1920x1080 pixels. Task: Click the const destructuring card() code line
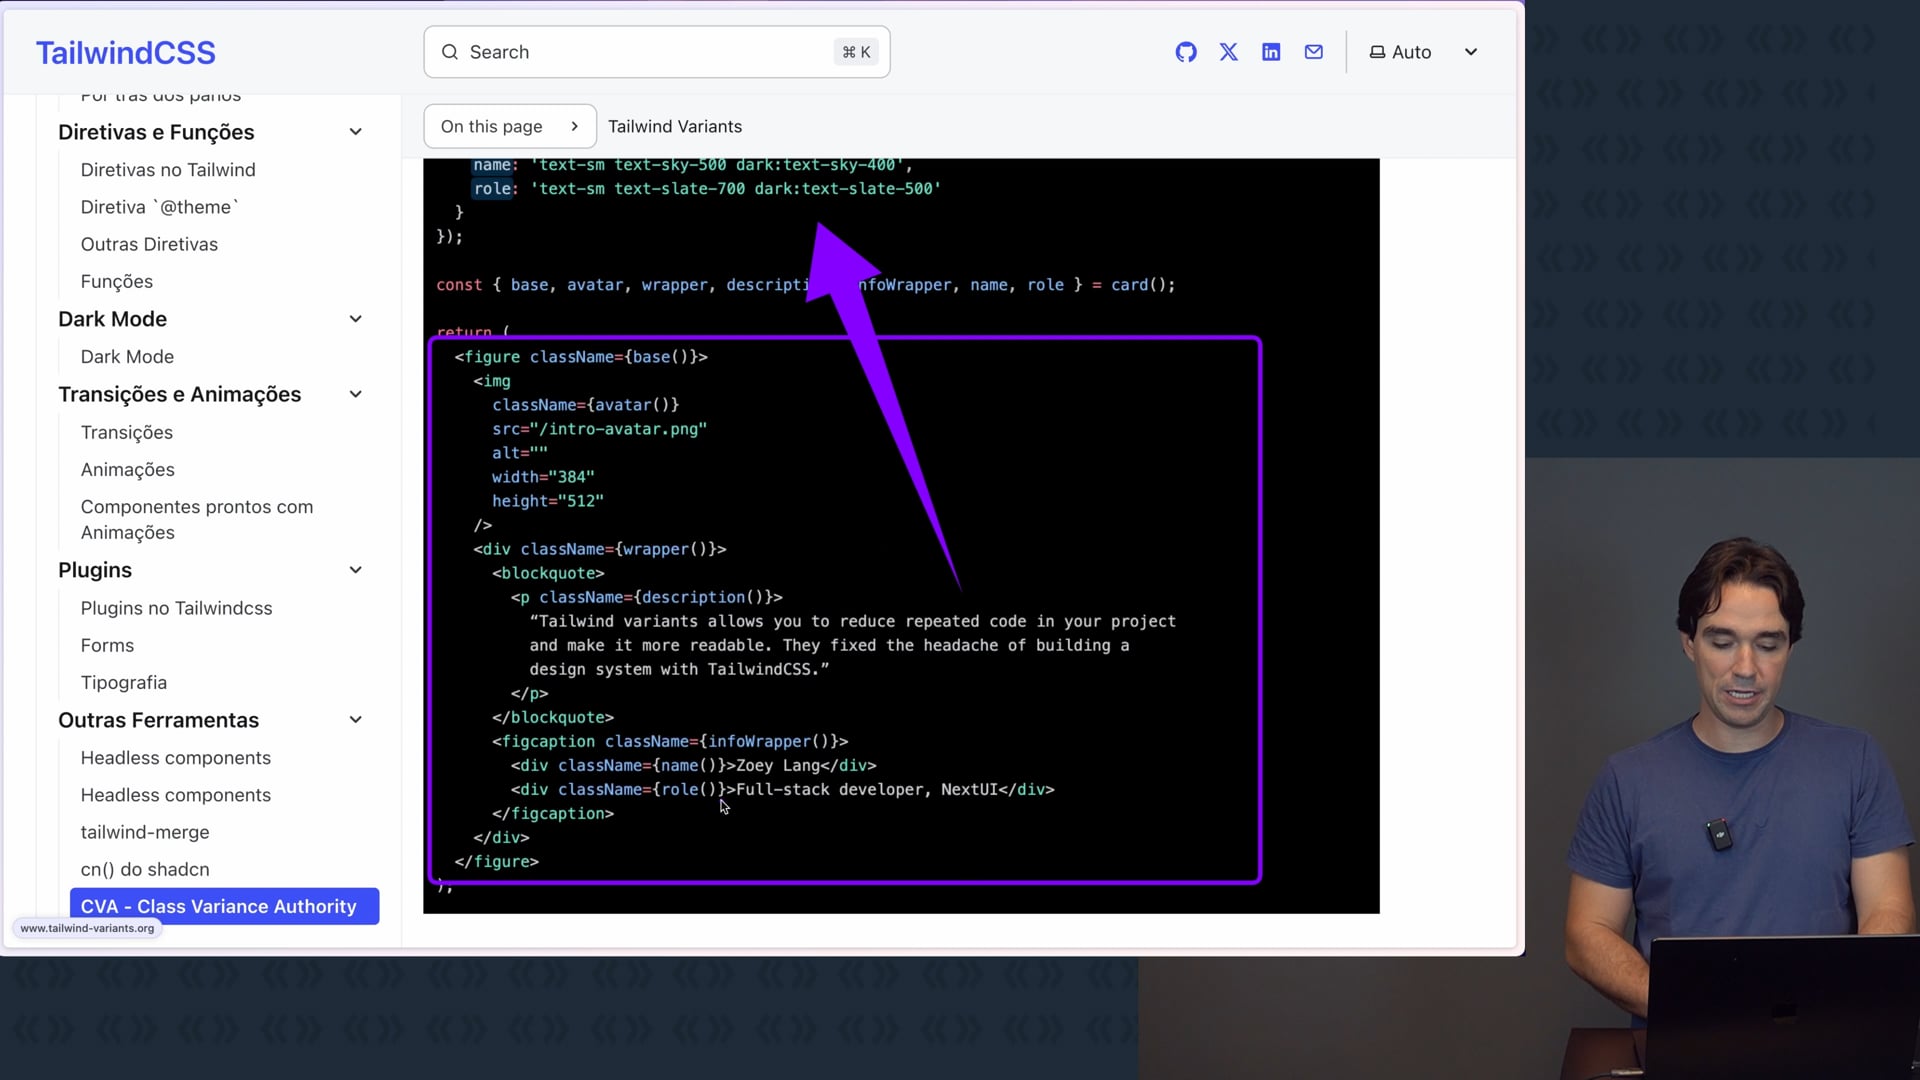click(x=806, y=285)
